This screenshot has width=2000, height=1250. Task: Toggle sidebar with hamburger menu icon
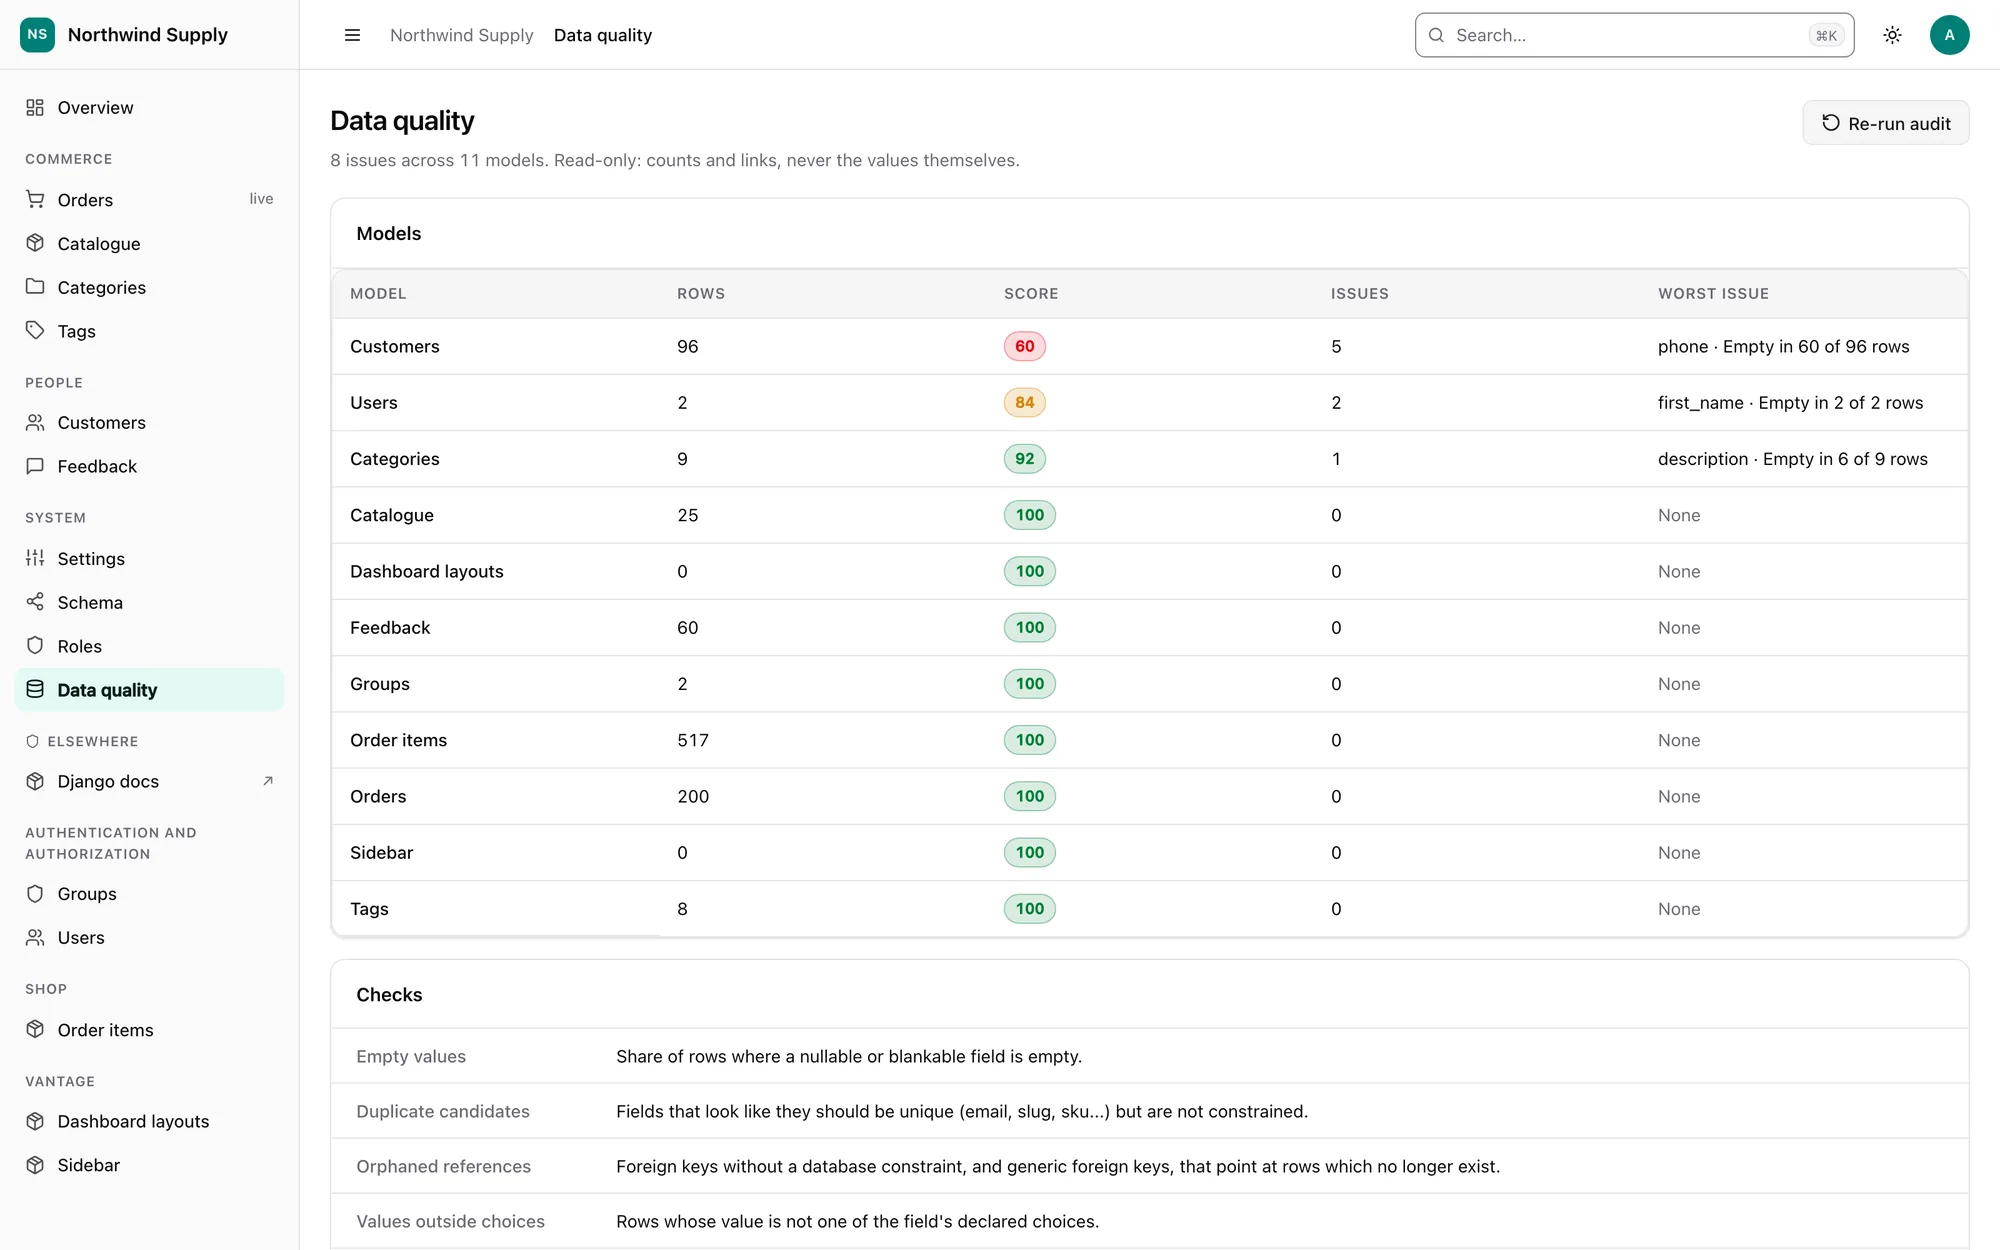click(x=352, y=35)
